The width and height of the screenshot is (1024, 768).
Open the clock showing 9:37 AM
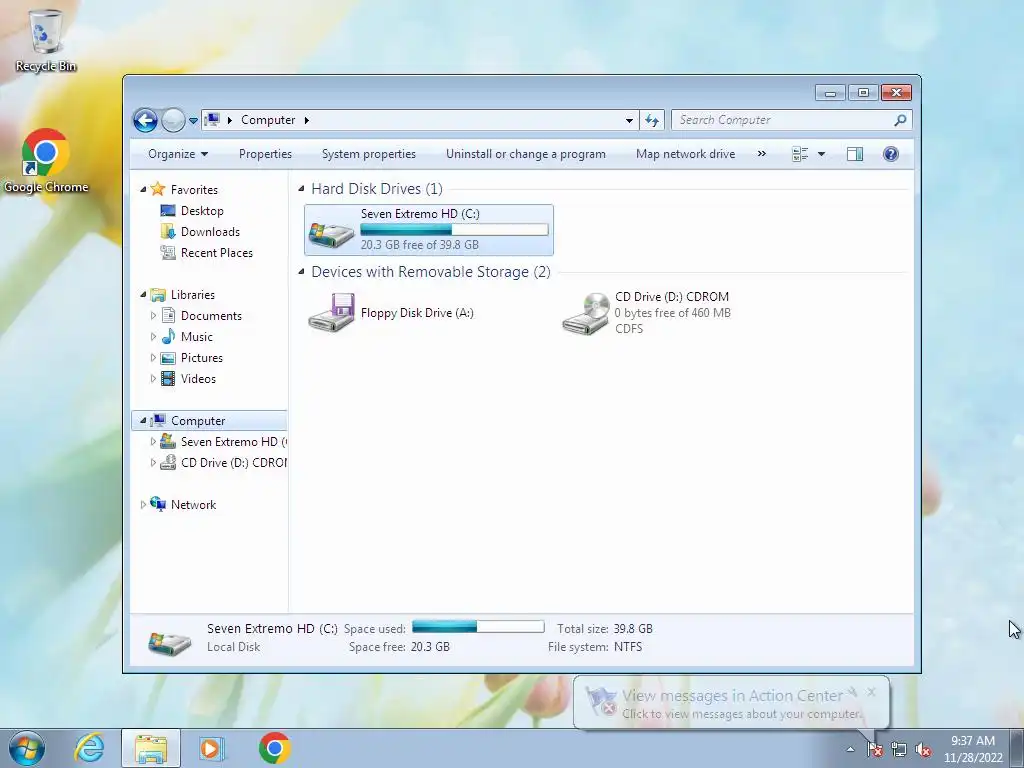[x=972, y=749]
